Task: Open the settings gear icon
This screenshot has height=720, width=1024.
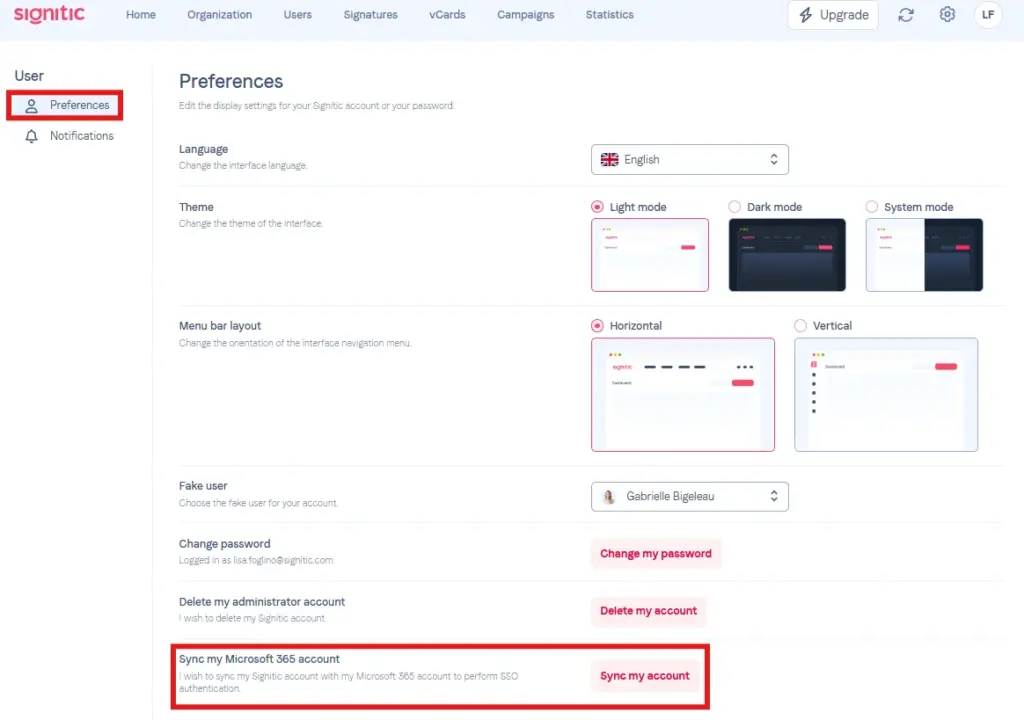Action: click(947, 14)
